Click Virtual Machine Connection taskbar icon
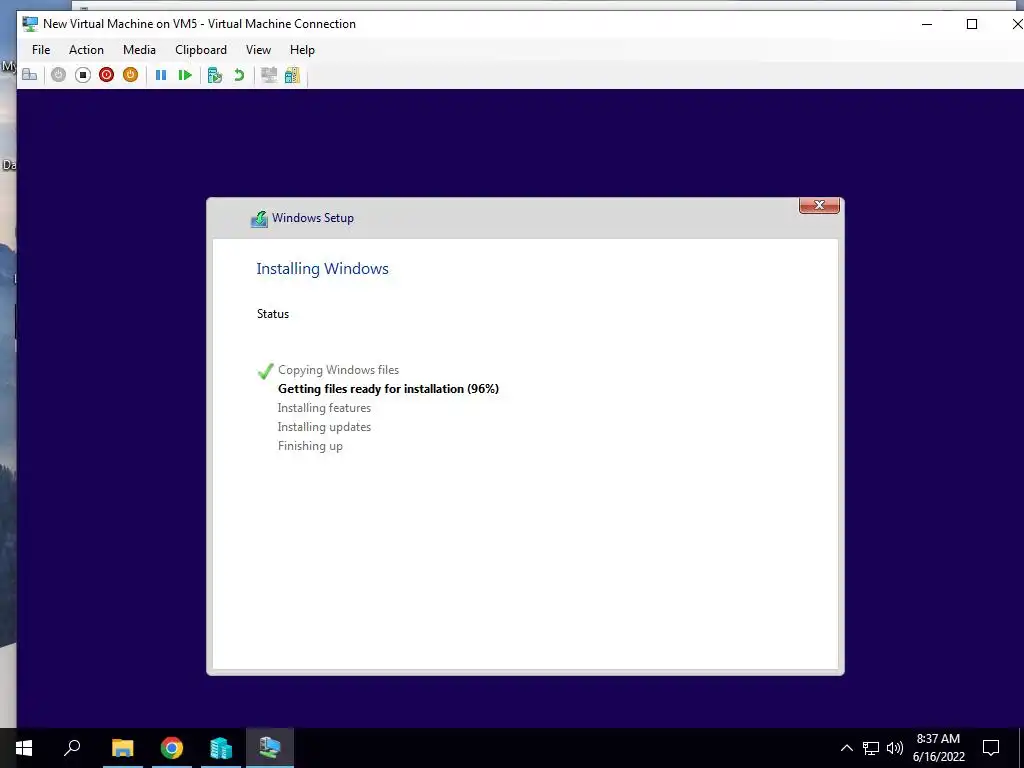Screen dimensions: 1024x768 270,748
